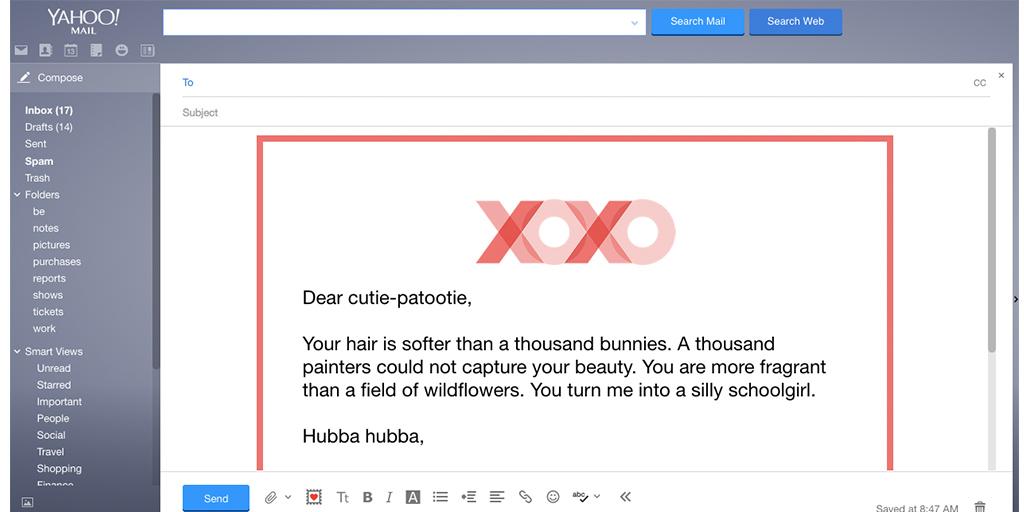The height and width of the screenshot is (512, 1024).
Task: Open Drafts (14) folder
Action: (49, 127)
